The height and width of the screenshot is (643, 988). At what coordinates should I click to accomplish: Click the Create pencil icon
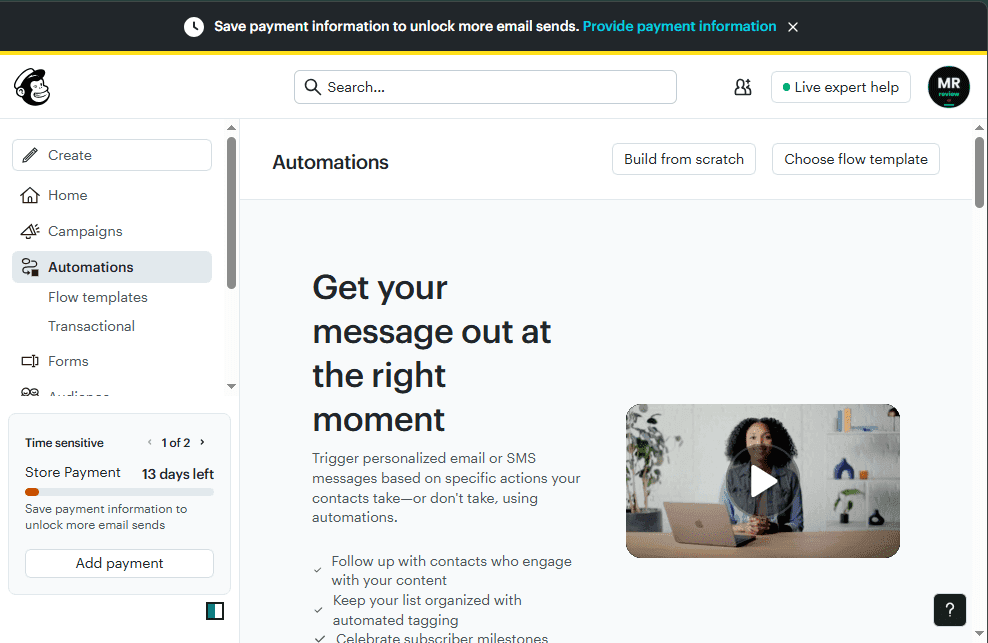tap(30, 155)
